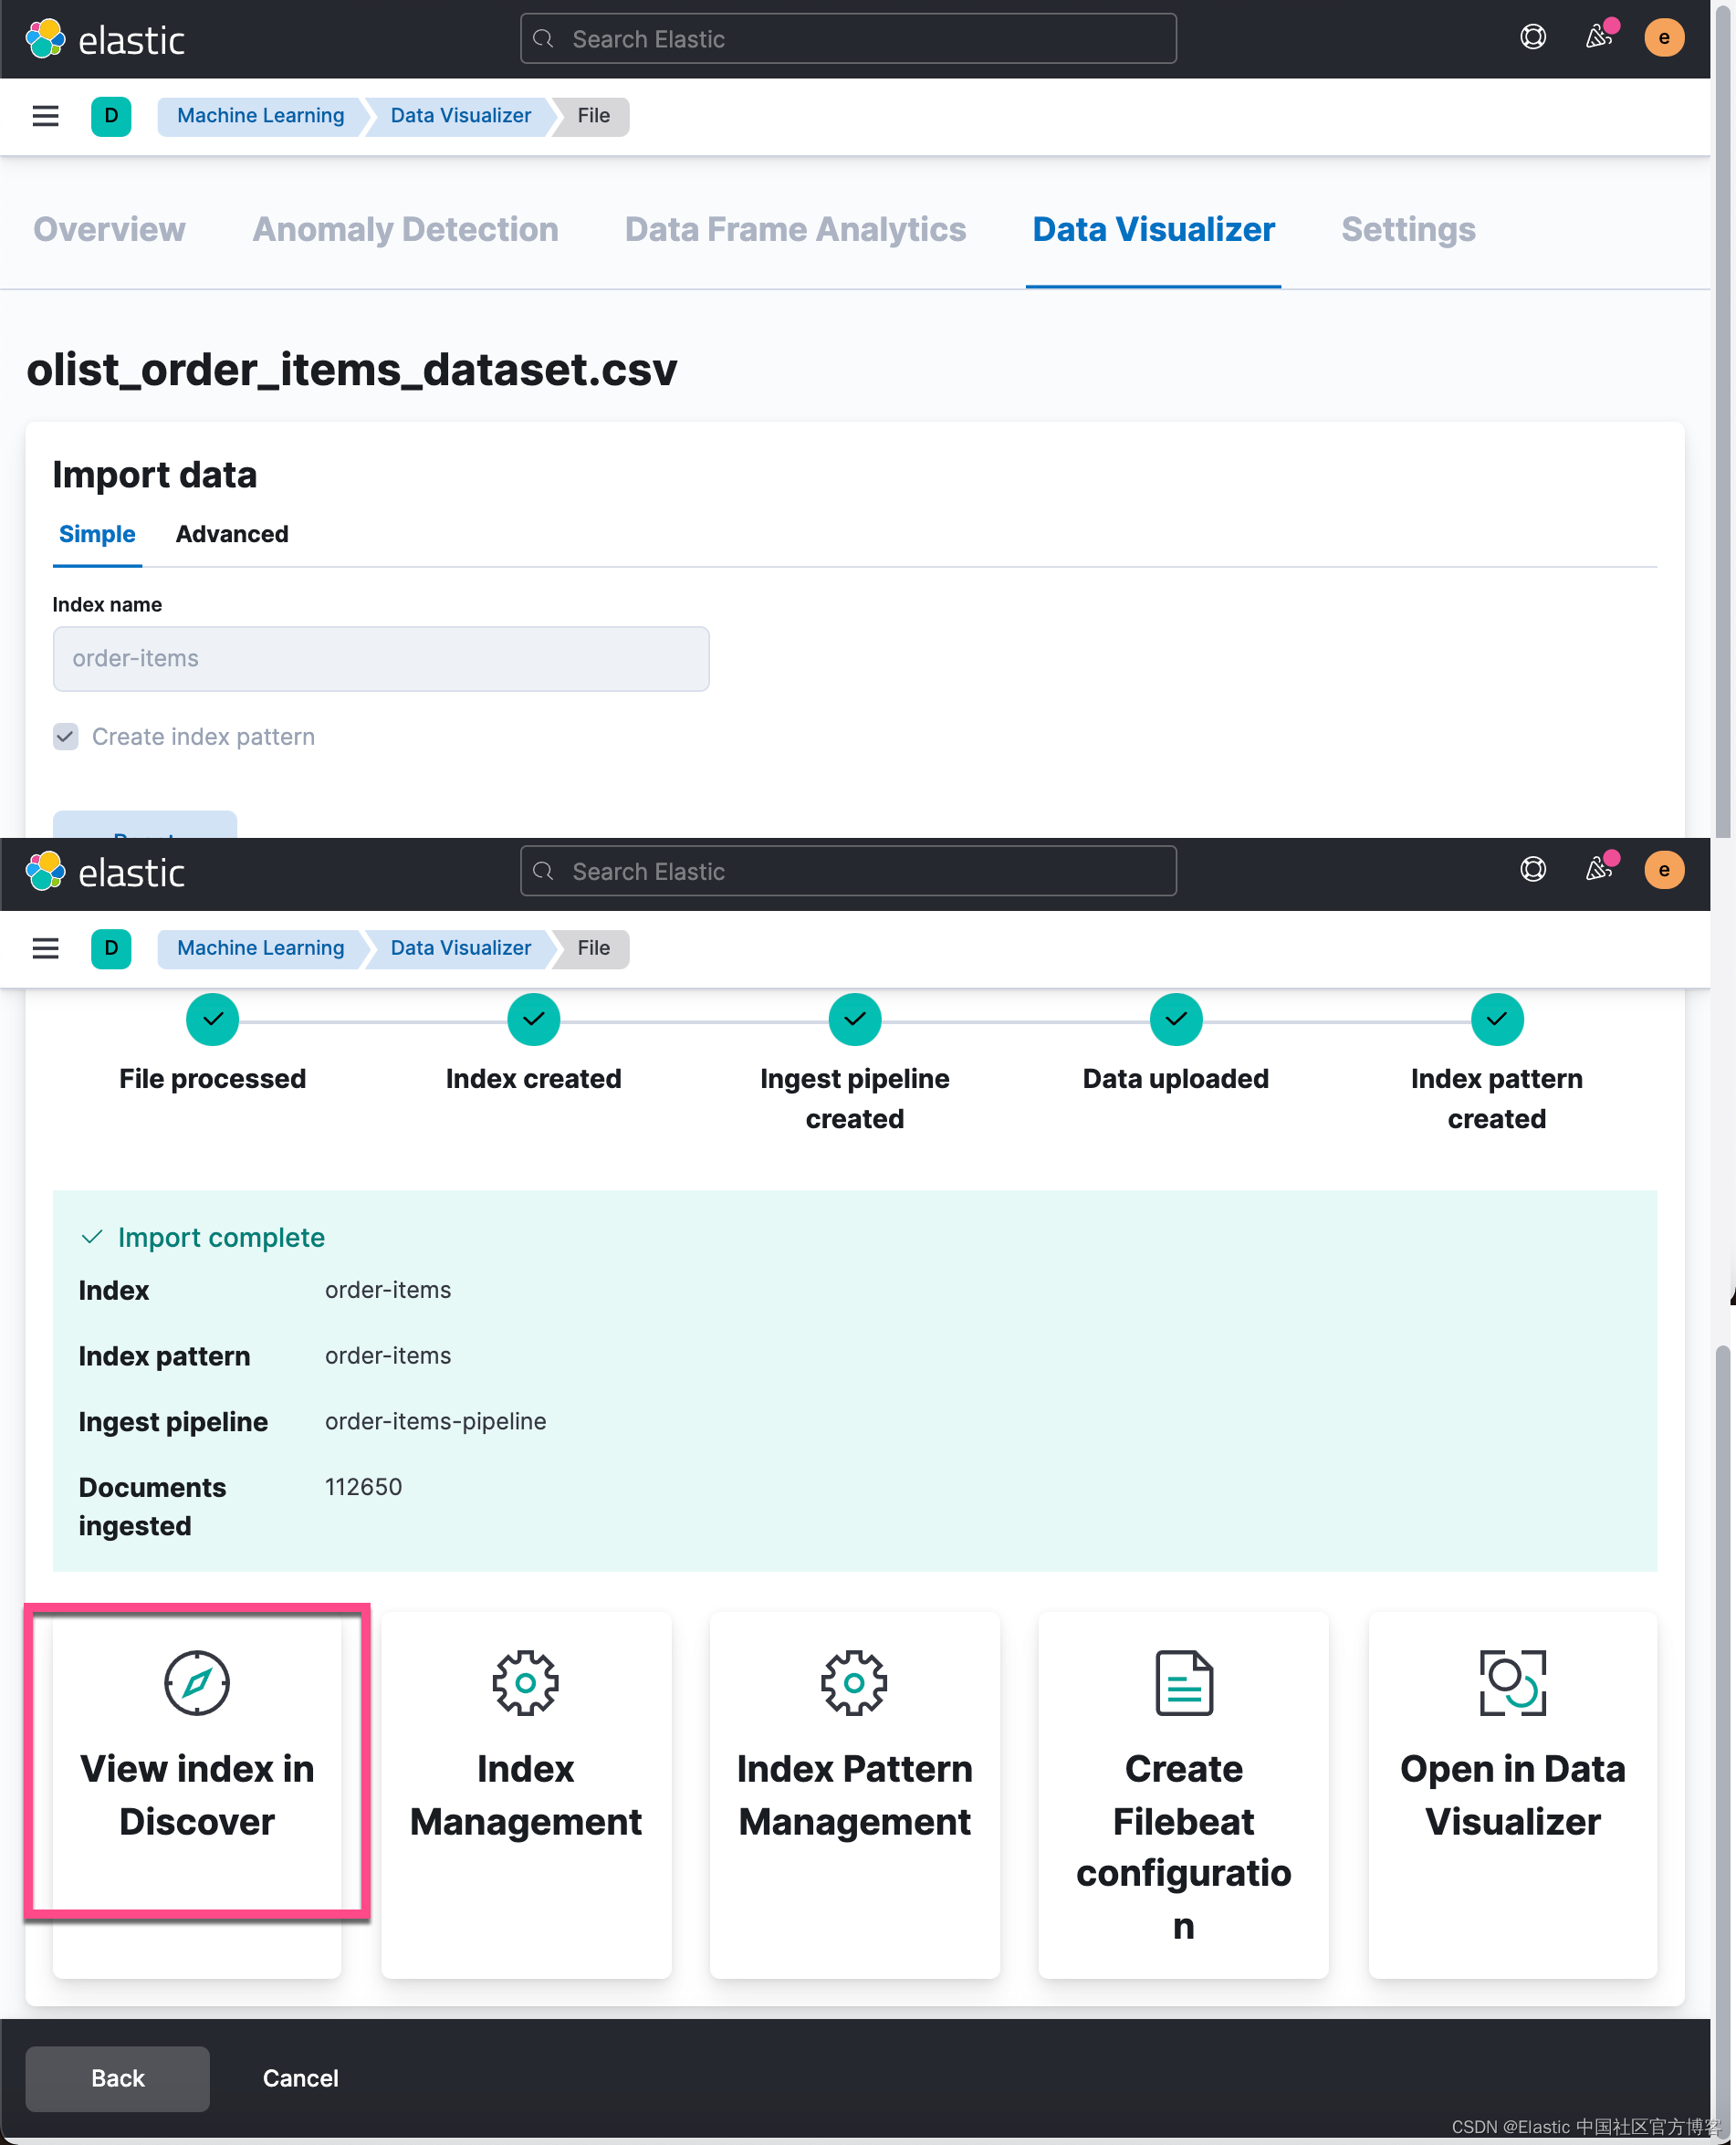Click the Back button
Screen dimensions: 1736x2145
click(x=117, y=2078)
